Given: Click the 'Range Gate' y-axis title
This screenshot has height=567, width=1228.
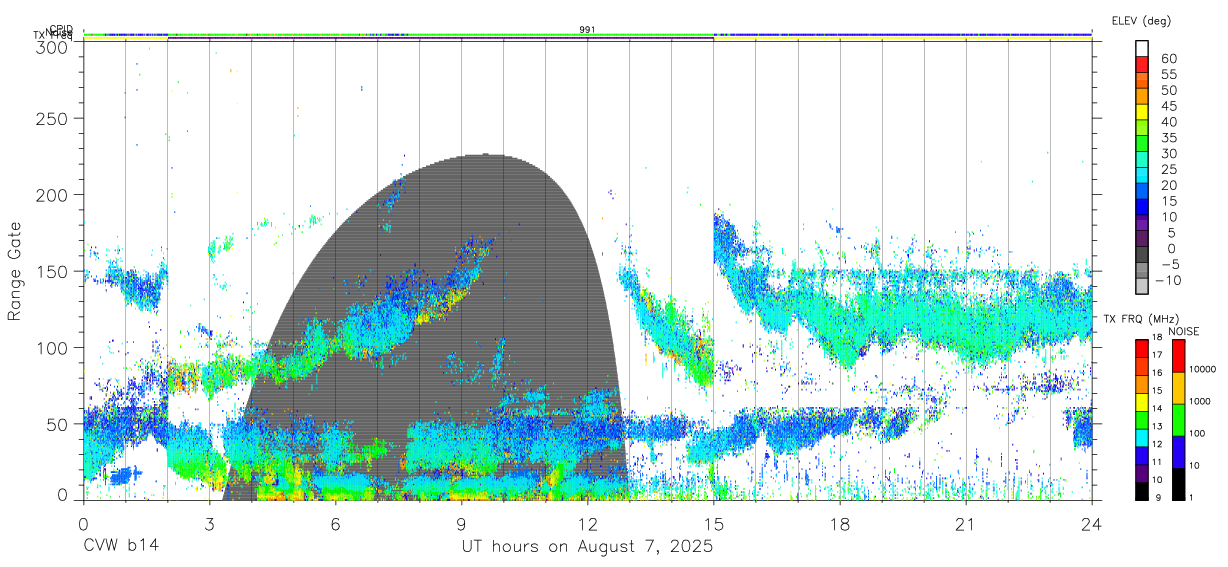Looking at the screenshot, I should [15, 272].
